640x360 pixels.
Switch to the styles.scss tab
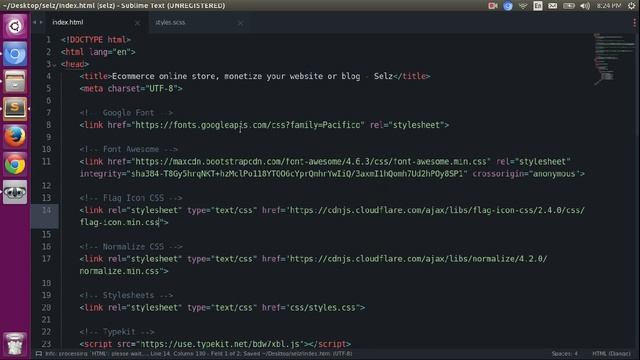click(x=170, y=22)
